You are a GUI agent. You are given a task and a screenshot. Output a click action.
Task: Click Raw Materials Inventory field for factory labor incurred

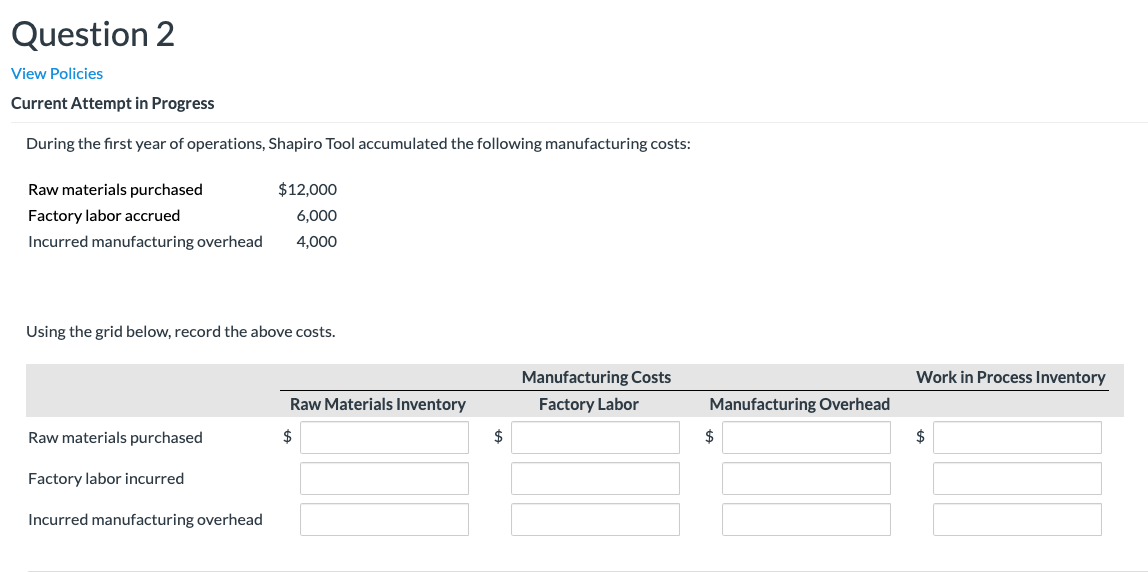384,478
